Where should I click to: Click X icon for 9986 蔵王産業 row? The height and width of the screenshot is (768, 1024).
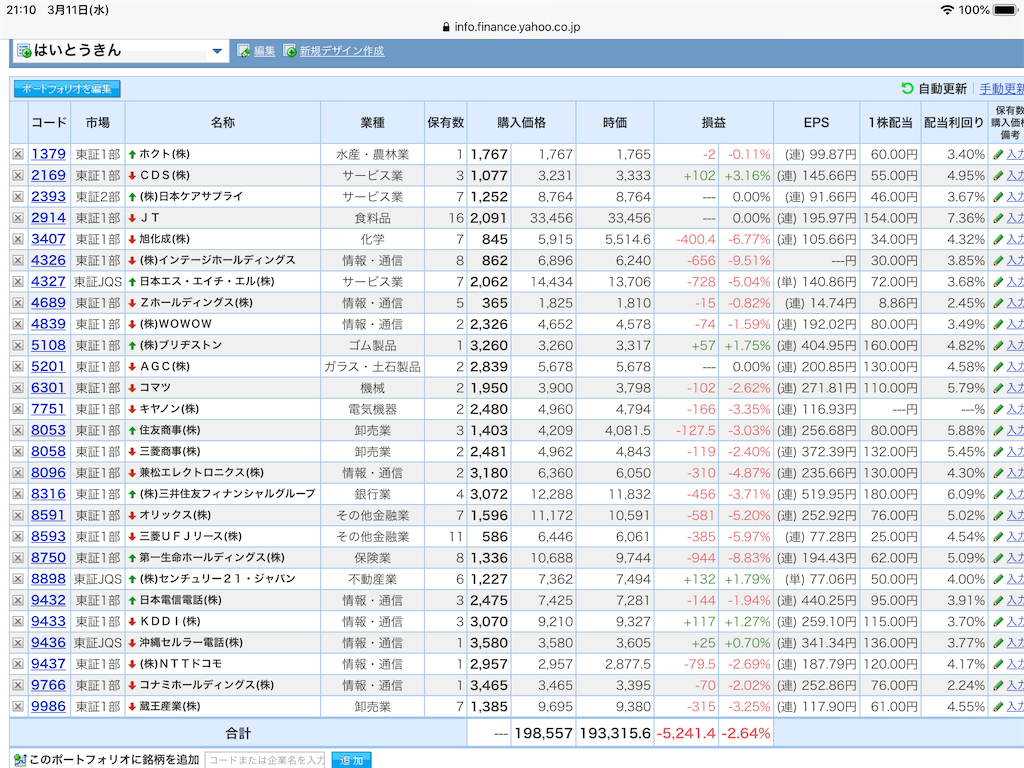(18, 706)
